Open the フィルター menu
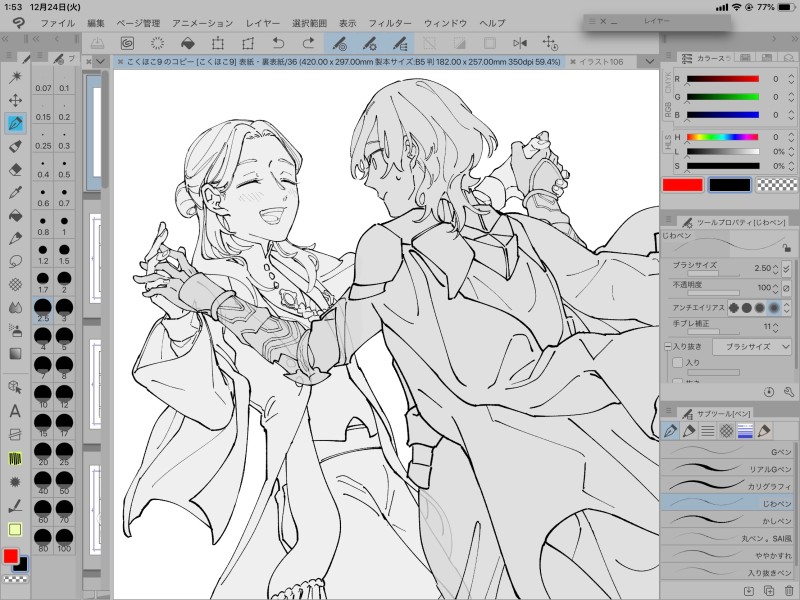Image resolution: width=800 pixels, height=600 pixels. point(390,23)
